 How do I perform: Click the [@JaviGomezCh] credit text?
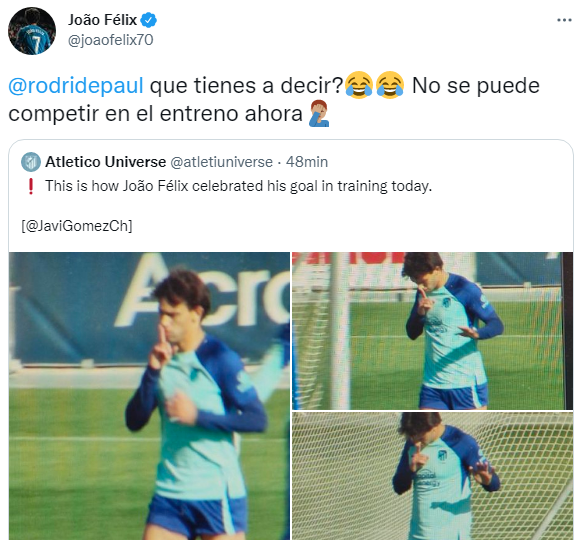[x=77, y=226]
